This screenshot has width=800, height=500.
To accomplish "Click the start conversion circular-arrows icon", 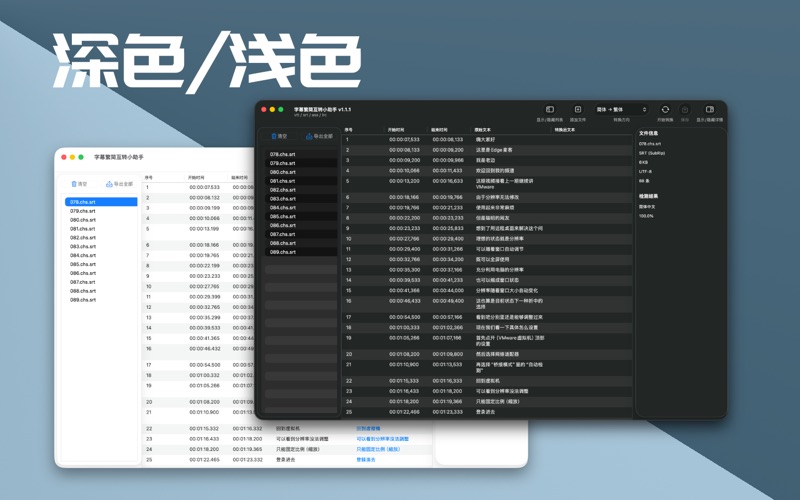I will click(665, 110).
